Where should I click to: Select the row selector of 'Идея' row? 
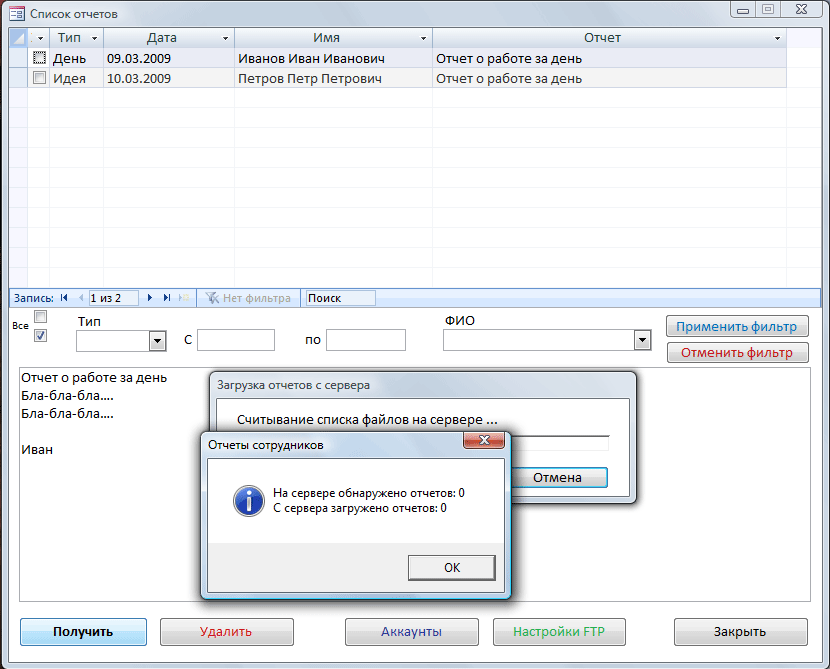18,78
